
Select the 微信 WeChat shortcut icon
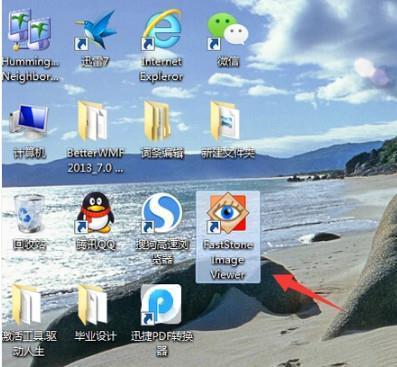click(x=228, y=31)
